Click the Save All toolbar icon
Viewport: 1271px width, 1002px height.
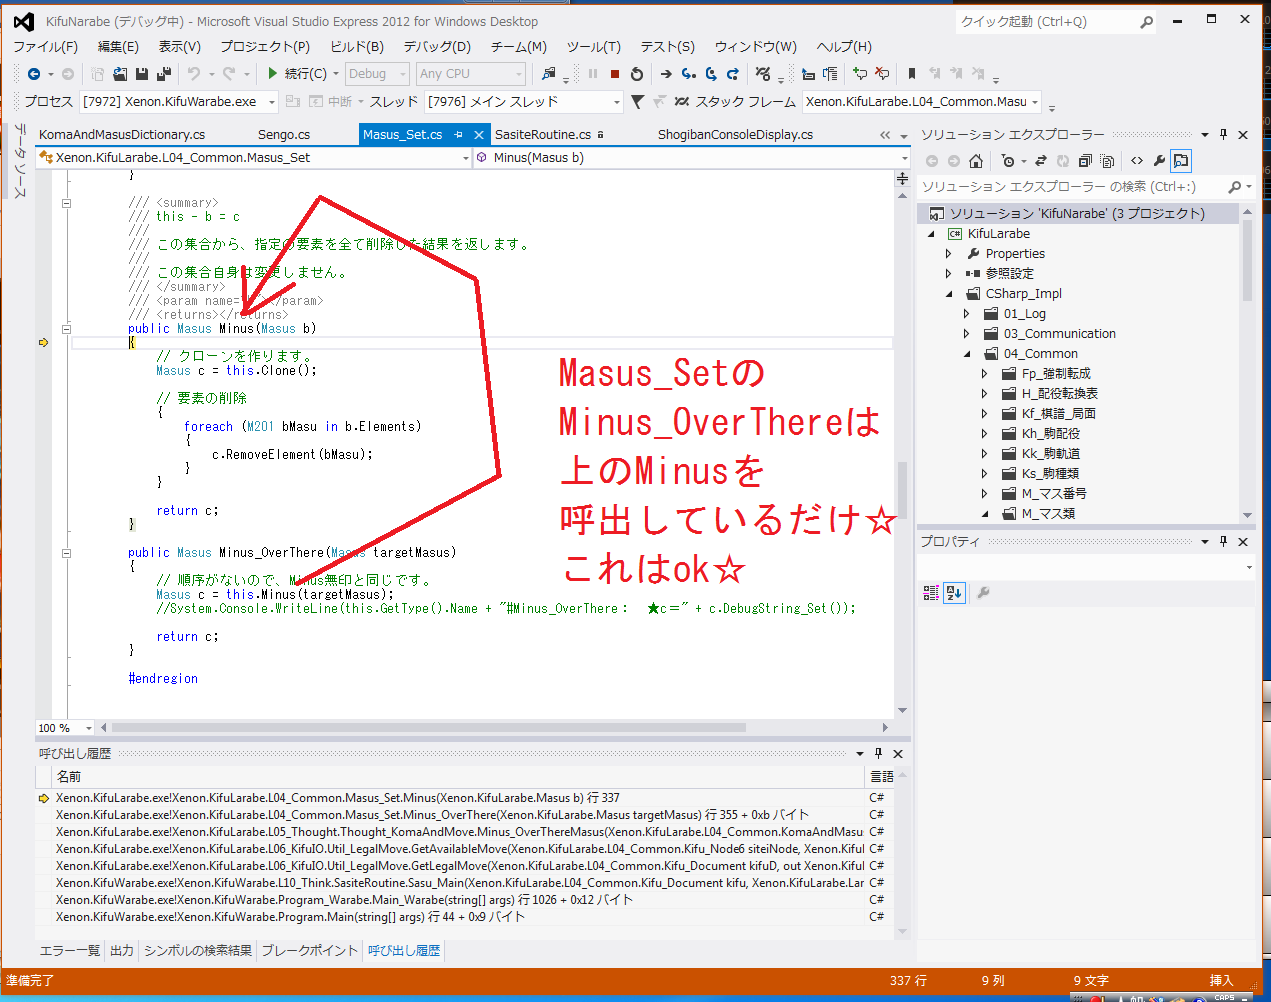[x=163, y=74]
